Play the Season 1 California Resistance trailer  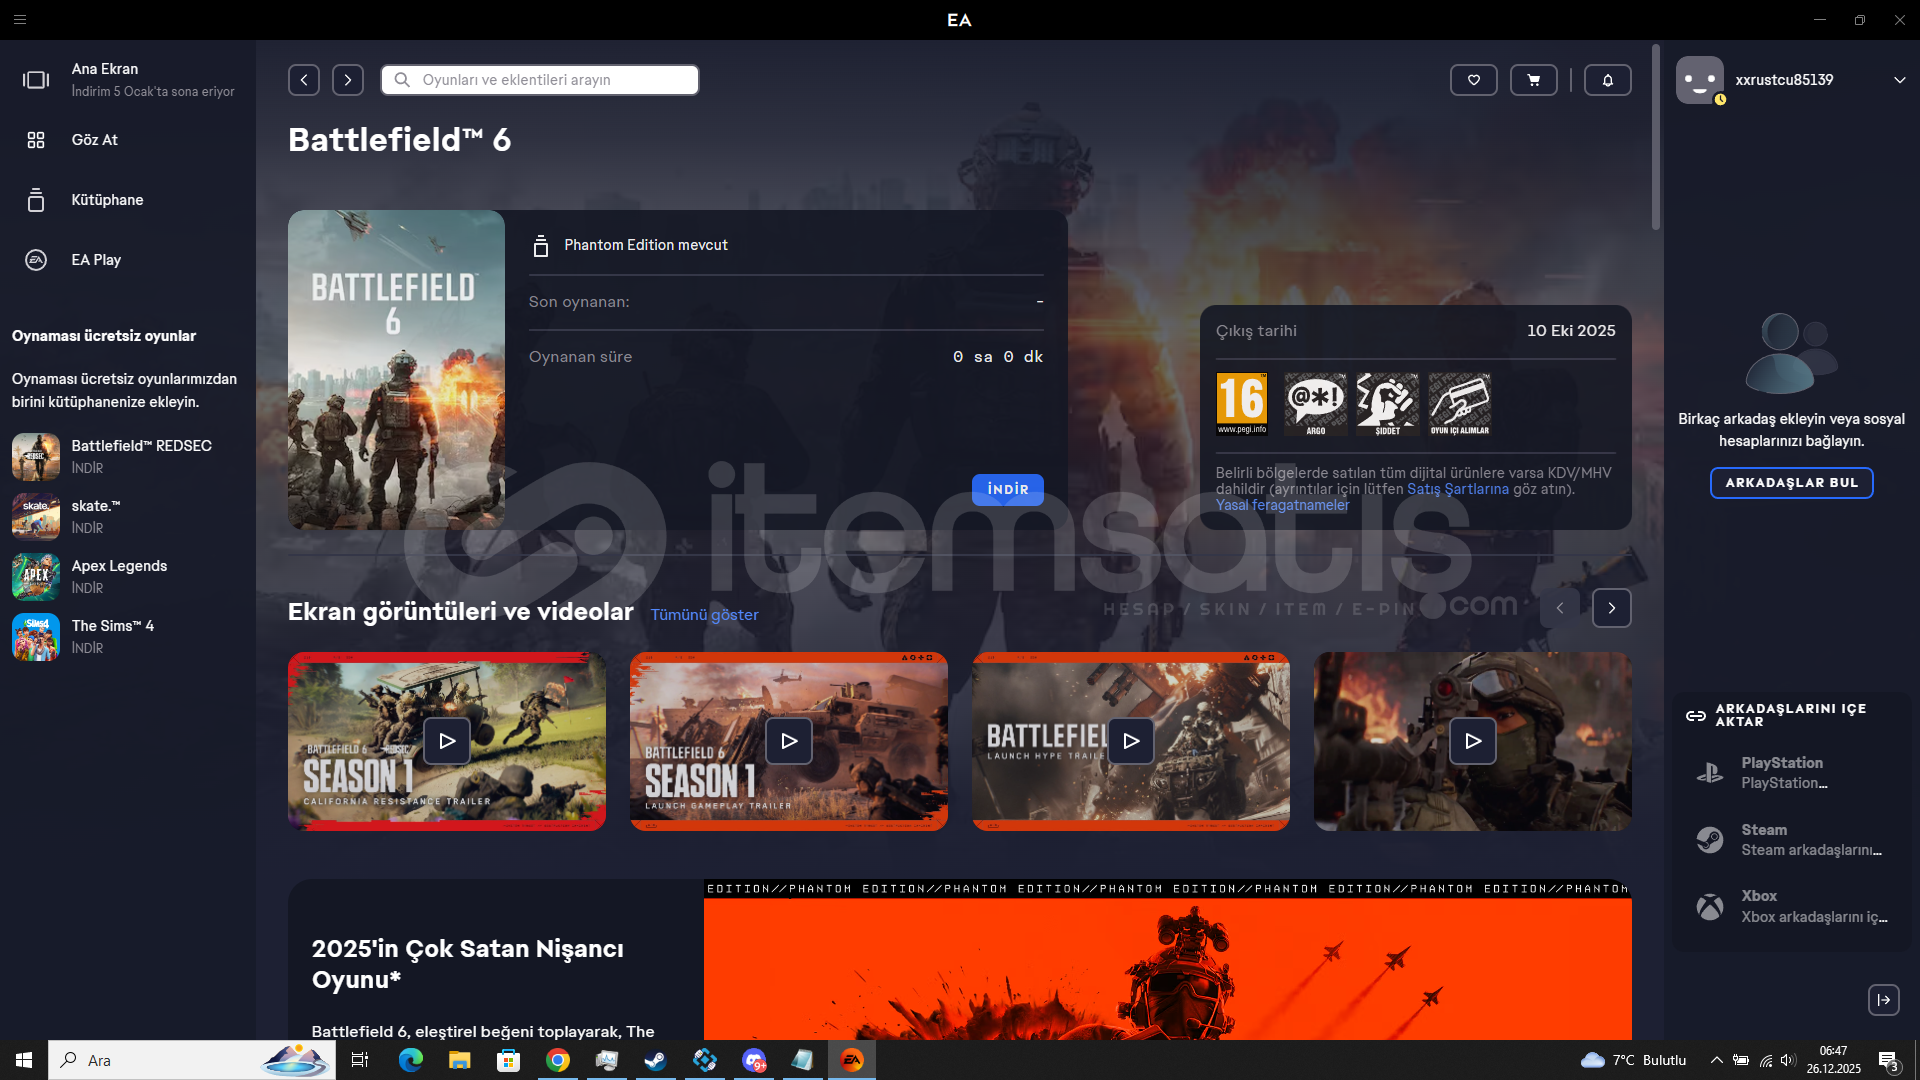coord(447,741)
